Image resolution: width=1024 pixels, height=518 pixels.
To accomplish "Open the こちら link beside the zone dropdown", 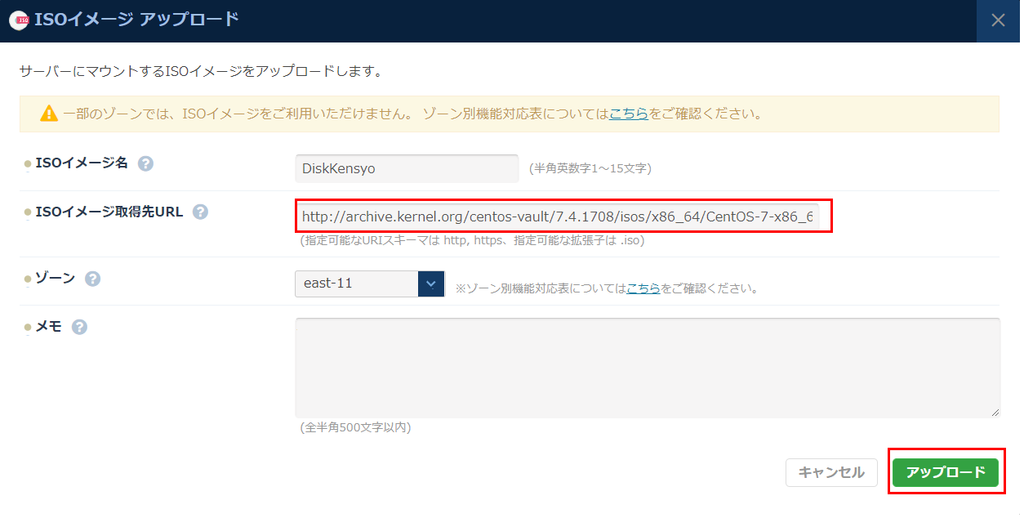I will pos(643,289).
